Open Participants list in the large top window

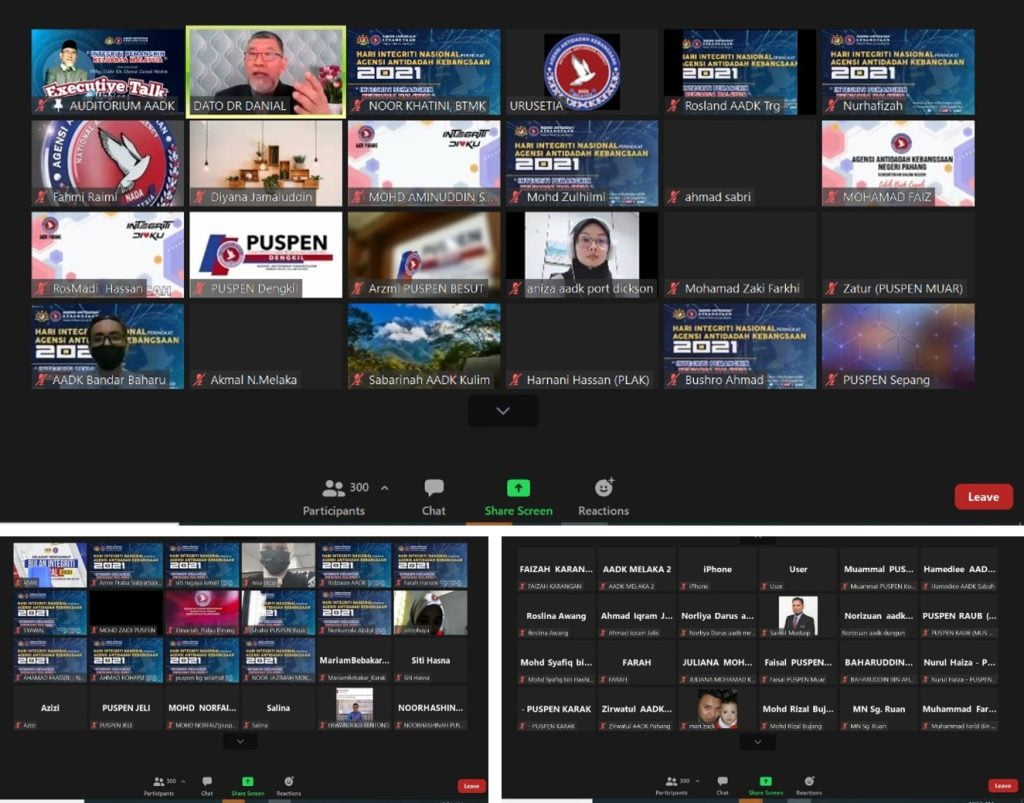(x=334, y=497)
